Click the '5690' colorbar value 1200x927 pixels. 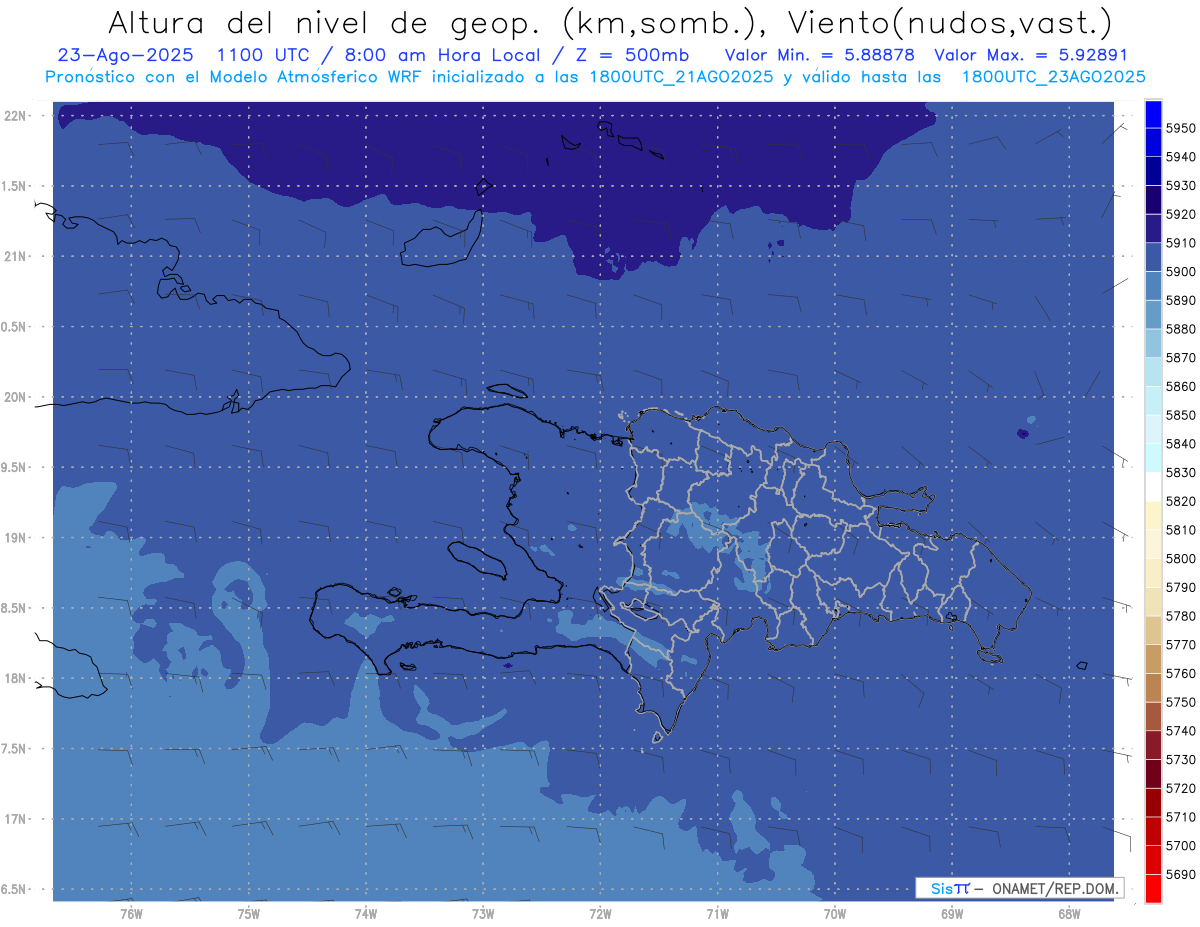pos(1181,874)
